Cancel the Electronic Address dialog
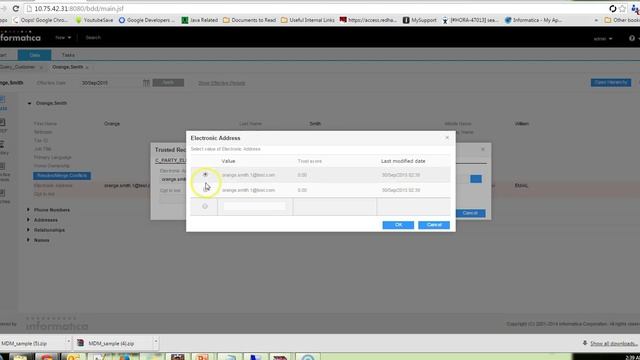The width and height of the screenshot is (640, 360). click(x=434, y=225)
